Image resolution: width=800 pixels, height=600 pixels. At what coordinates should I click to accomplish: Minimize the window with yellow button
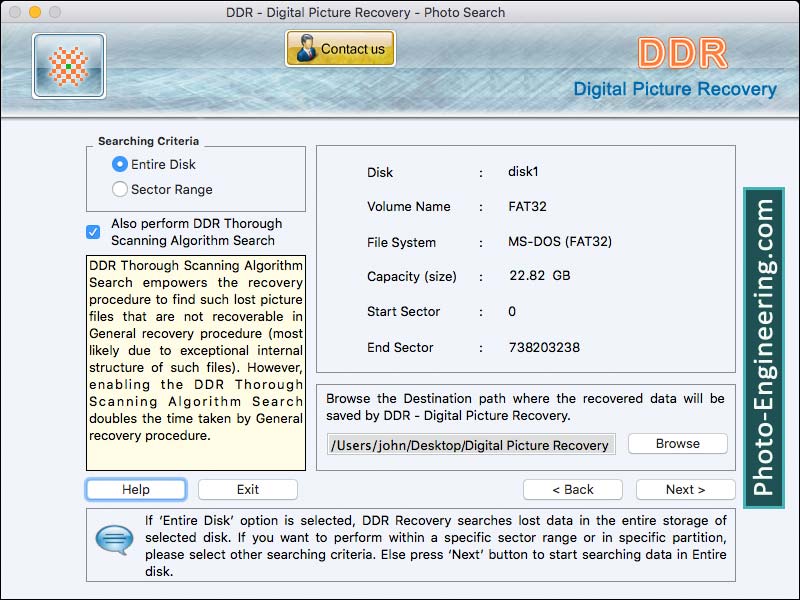[x=34, y=12]
